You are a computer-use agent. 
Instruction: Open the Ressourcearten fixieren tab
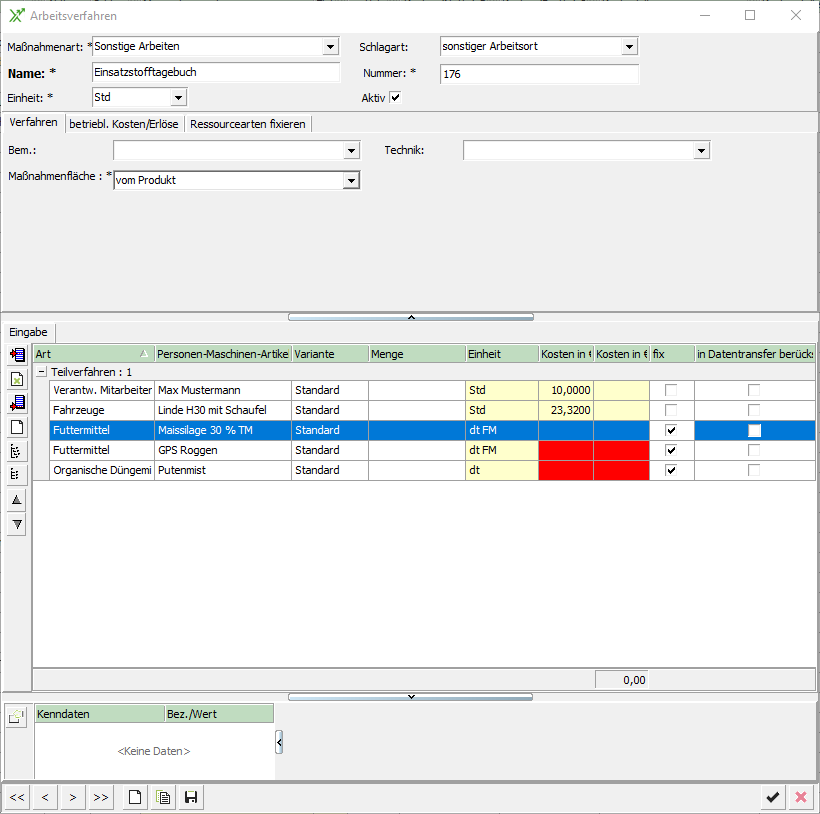click(x=247, y=124)
